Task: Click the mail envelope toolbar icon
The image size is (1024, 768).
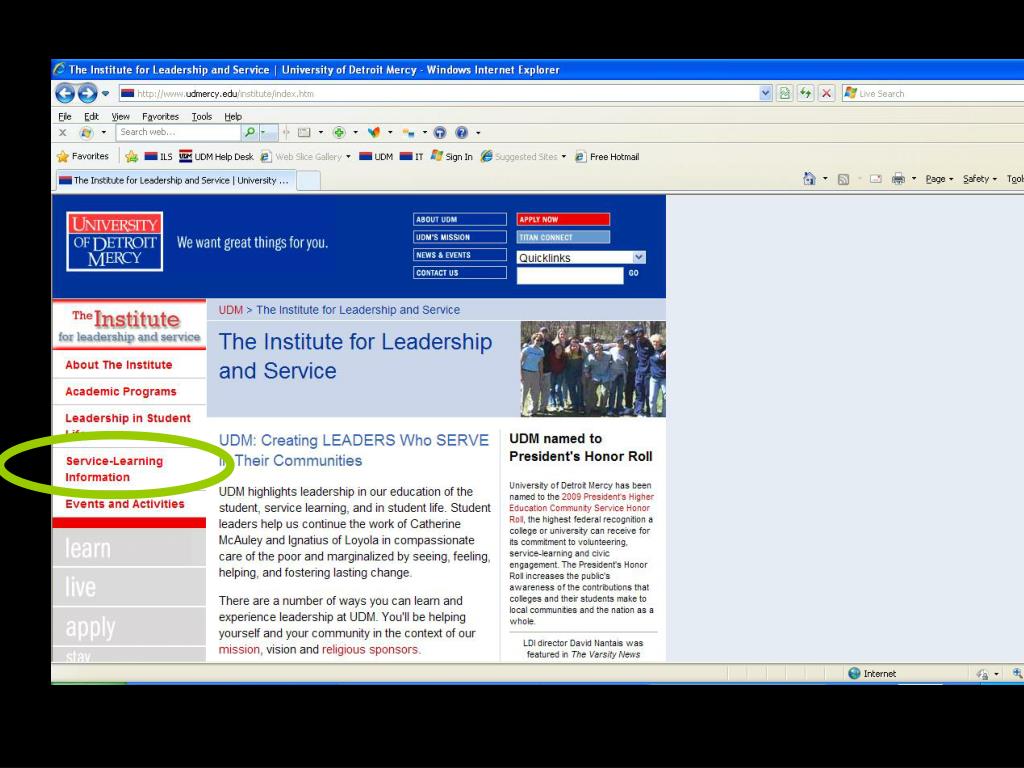Action: pyautogui.click(x=304, y=133)
